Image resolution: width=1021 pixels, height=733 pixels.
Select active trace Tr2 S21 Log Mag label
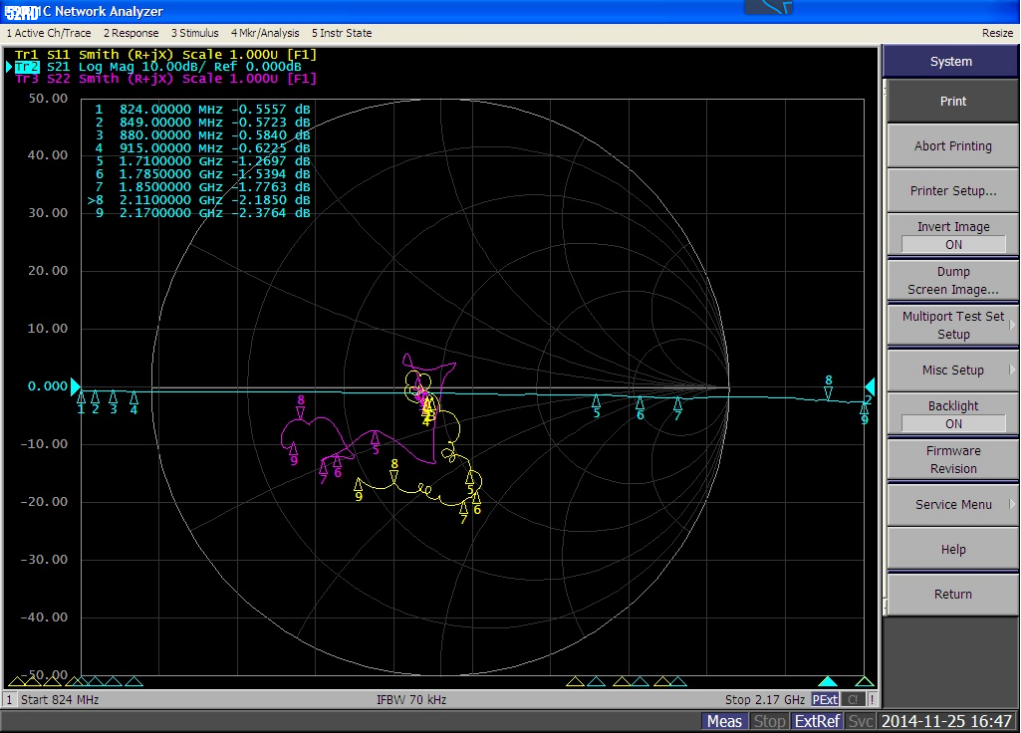point(158,66)
